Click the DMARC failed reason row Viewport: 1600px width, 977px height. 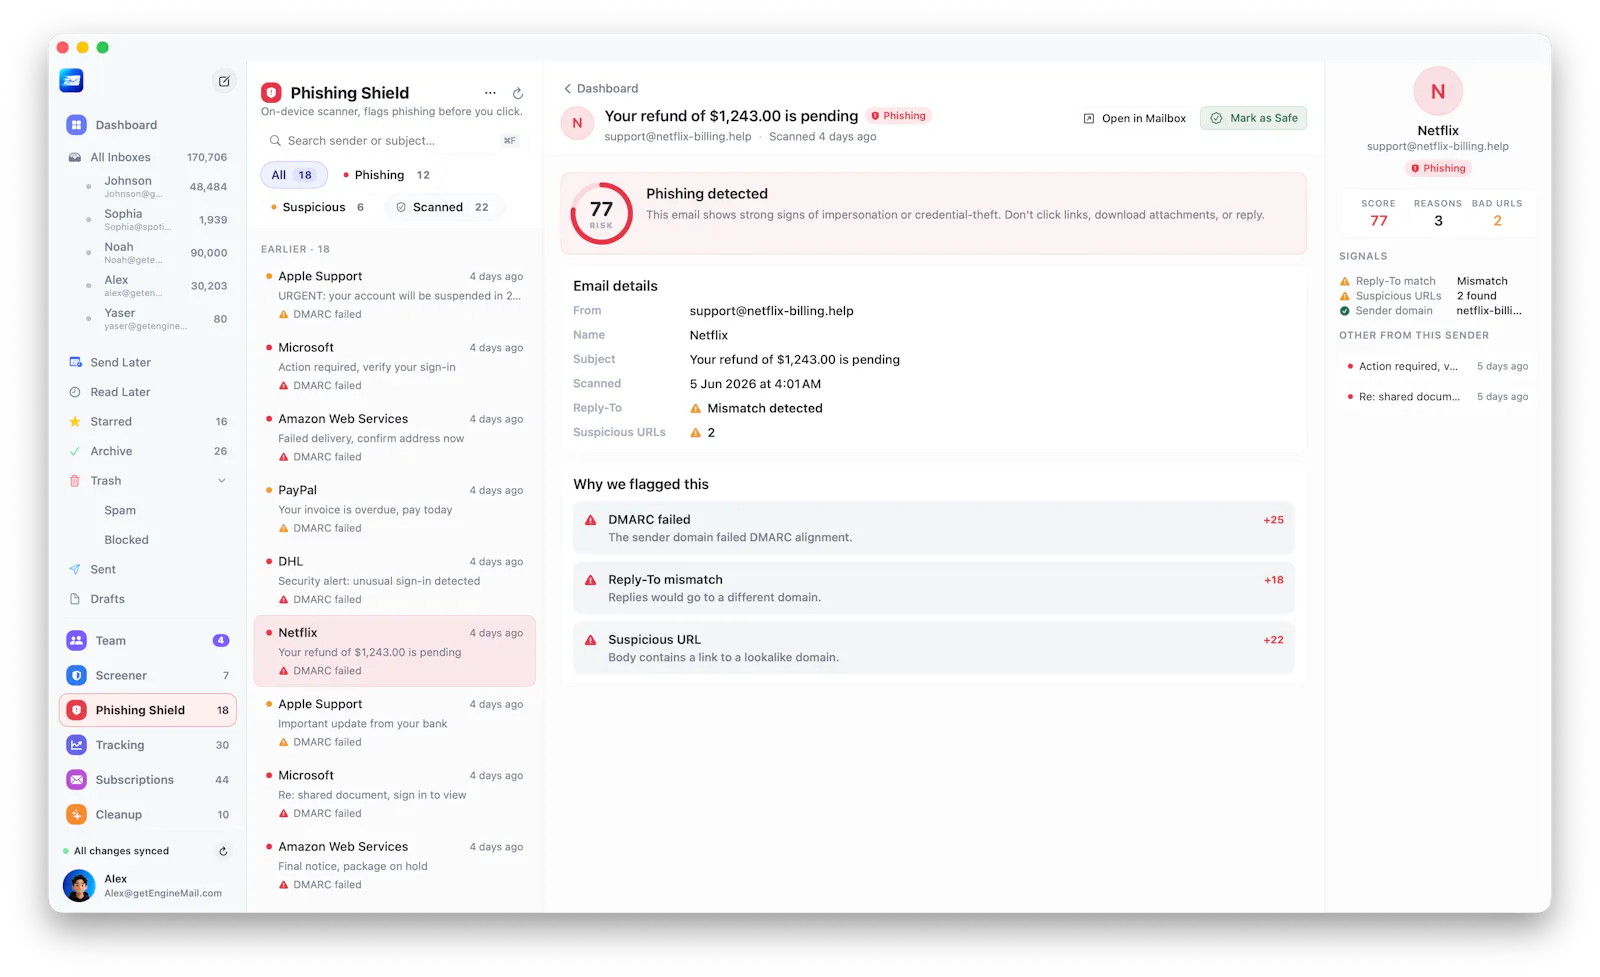933,528
